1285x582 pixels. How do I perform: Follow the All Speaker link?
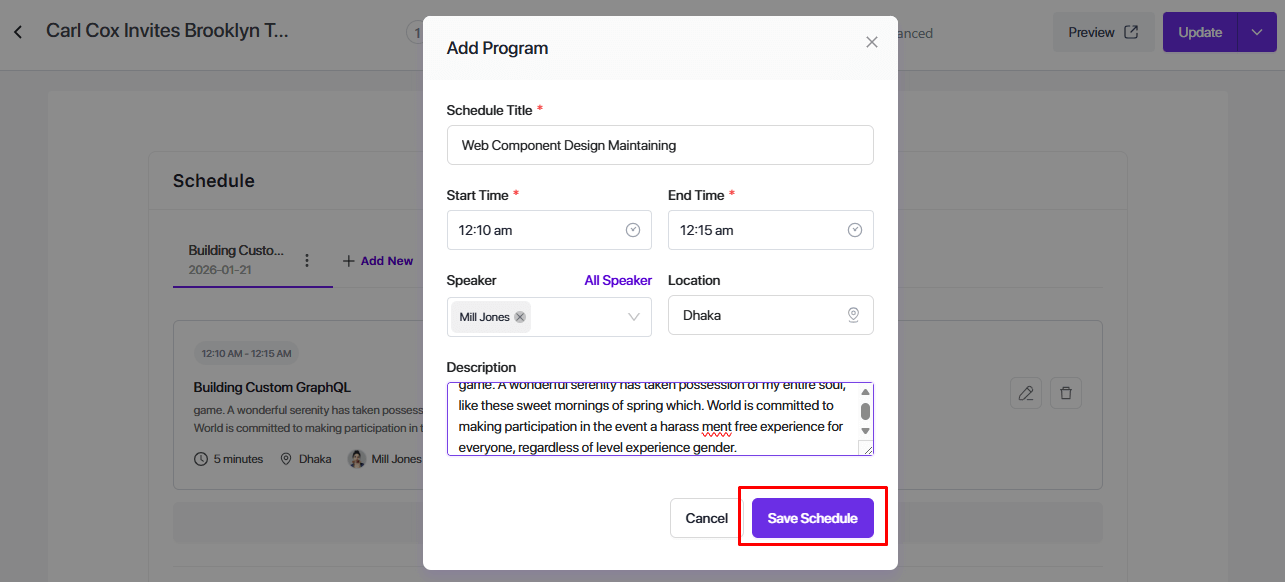[x=618, y=280]
